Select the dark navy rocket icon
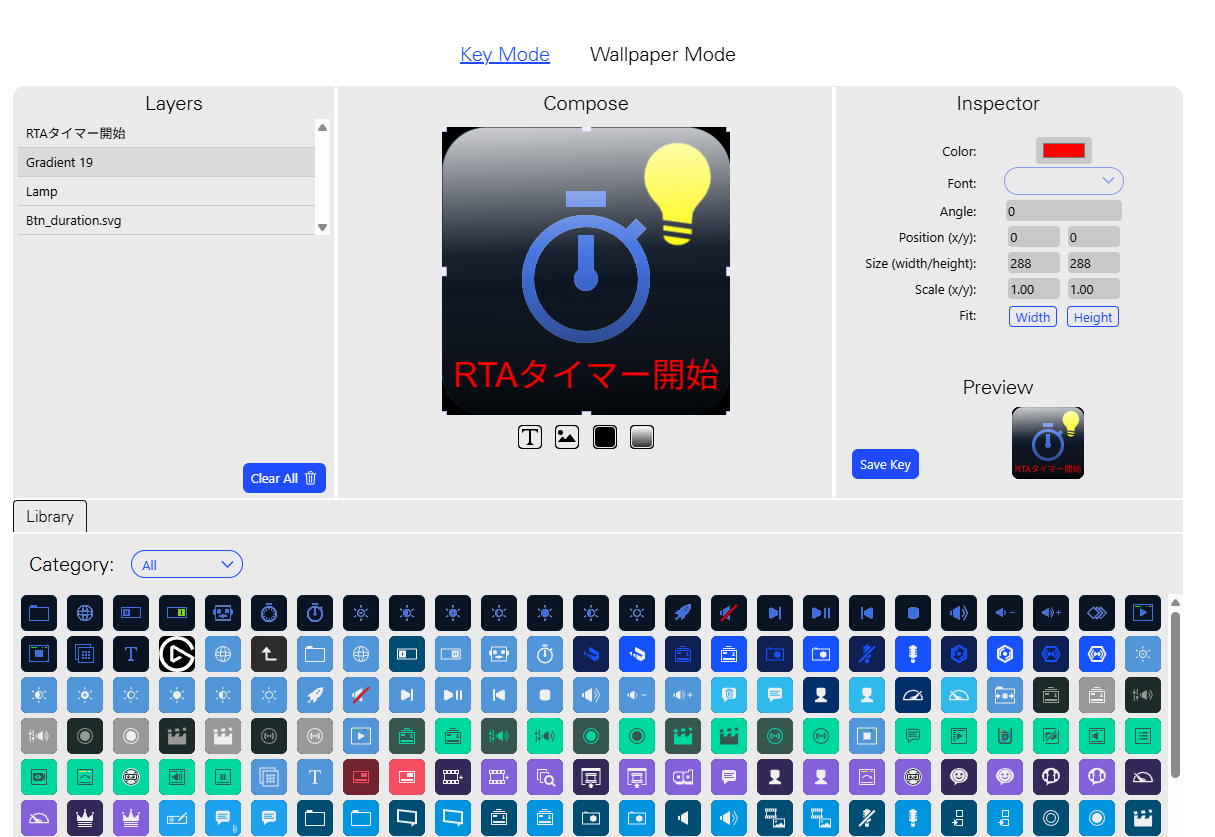 683,613
